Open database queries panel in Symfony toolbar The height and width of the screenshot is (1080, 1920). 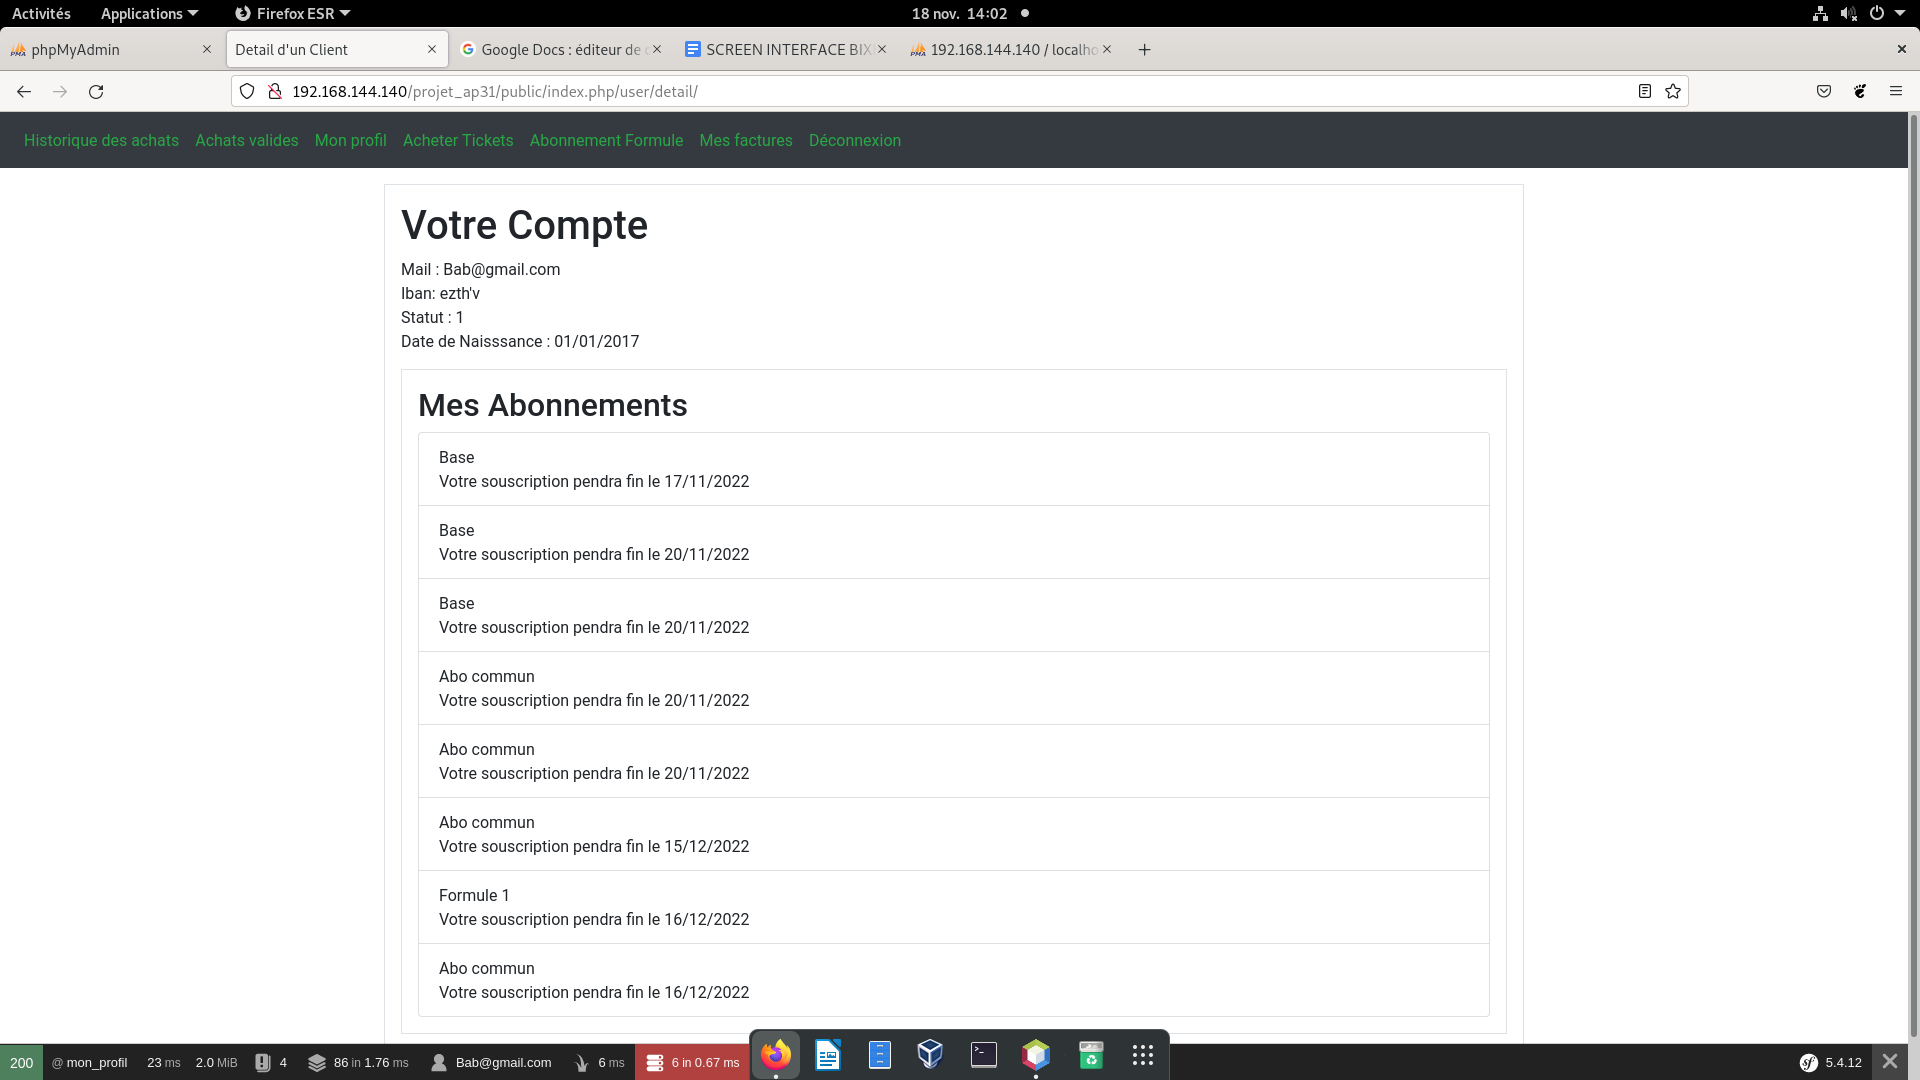tap(693, 1062)
